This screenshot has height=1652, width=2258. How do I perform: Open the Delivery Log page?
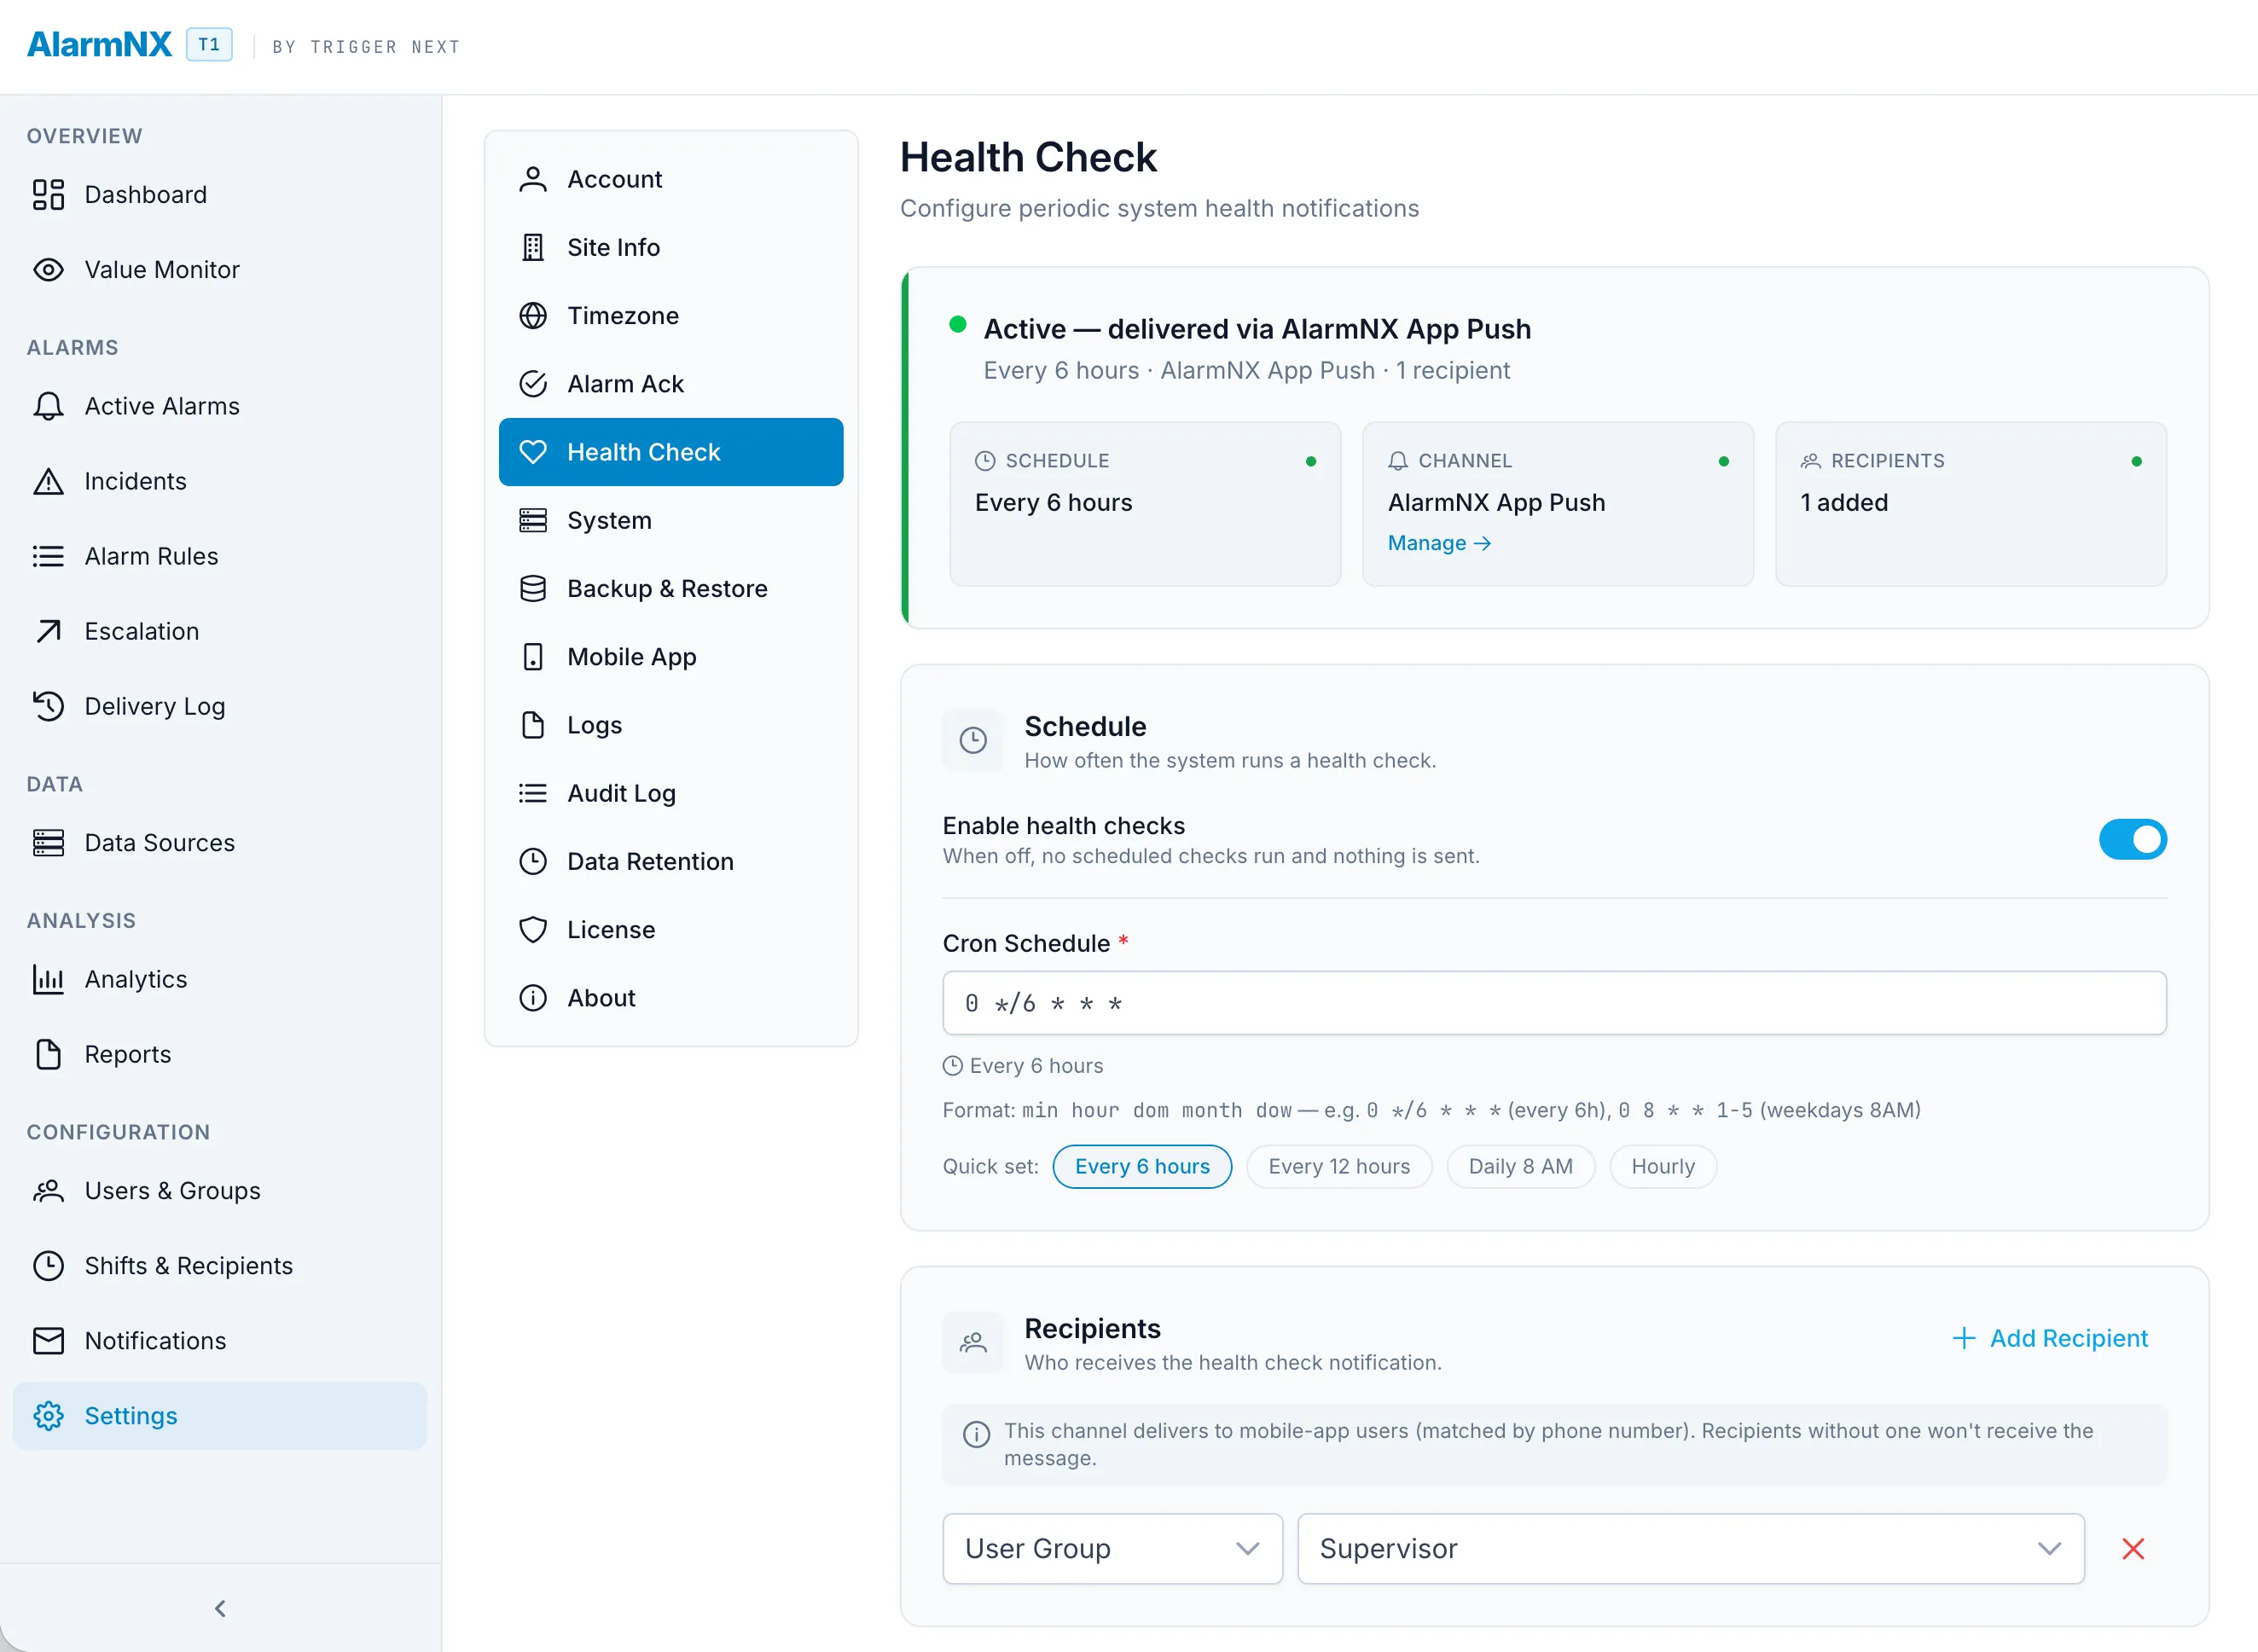coord(220,706)
